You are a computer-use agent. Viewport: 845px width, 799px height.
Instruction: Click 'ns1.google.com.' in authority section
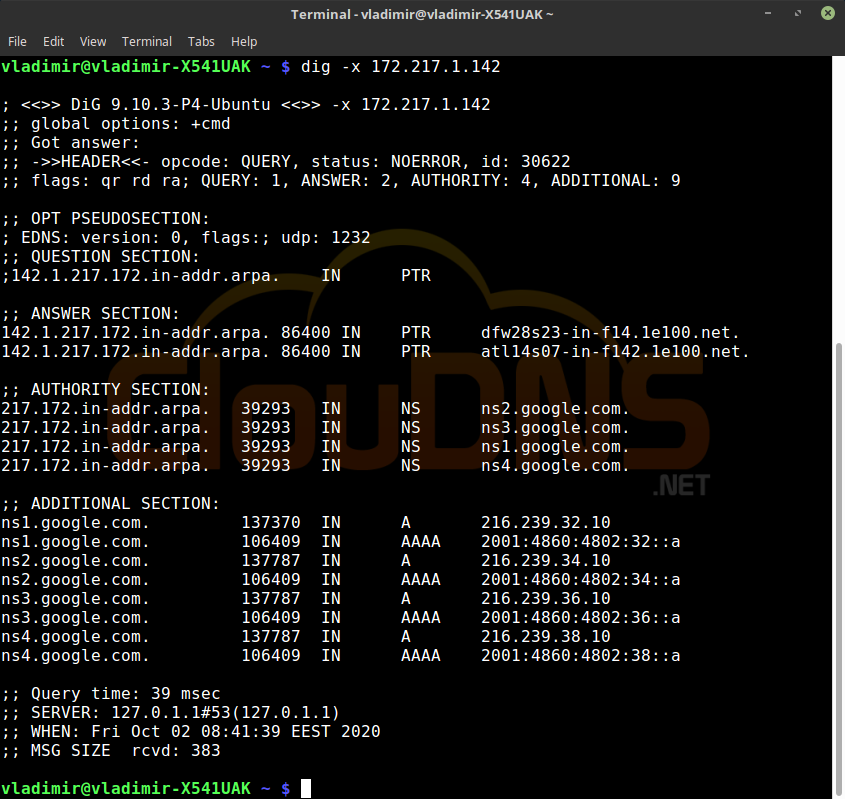tap(555, 446)
